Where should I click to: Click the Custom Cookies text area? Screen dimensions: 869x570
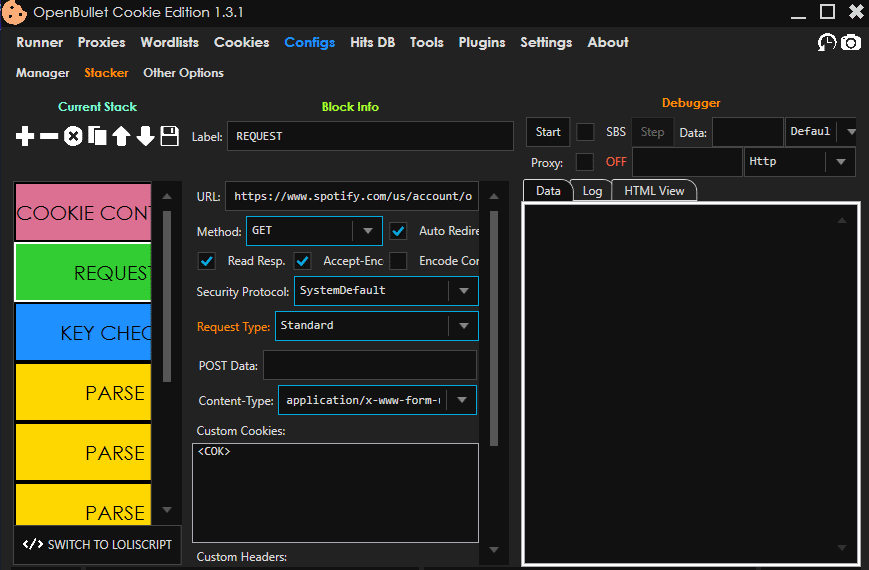click(335, 492)
